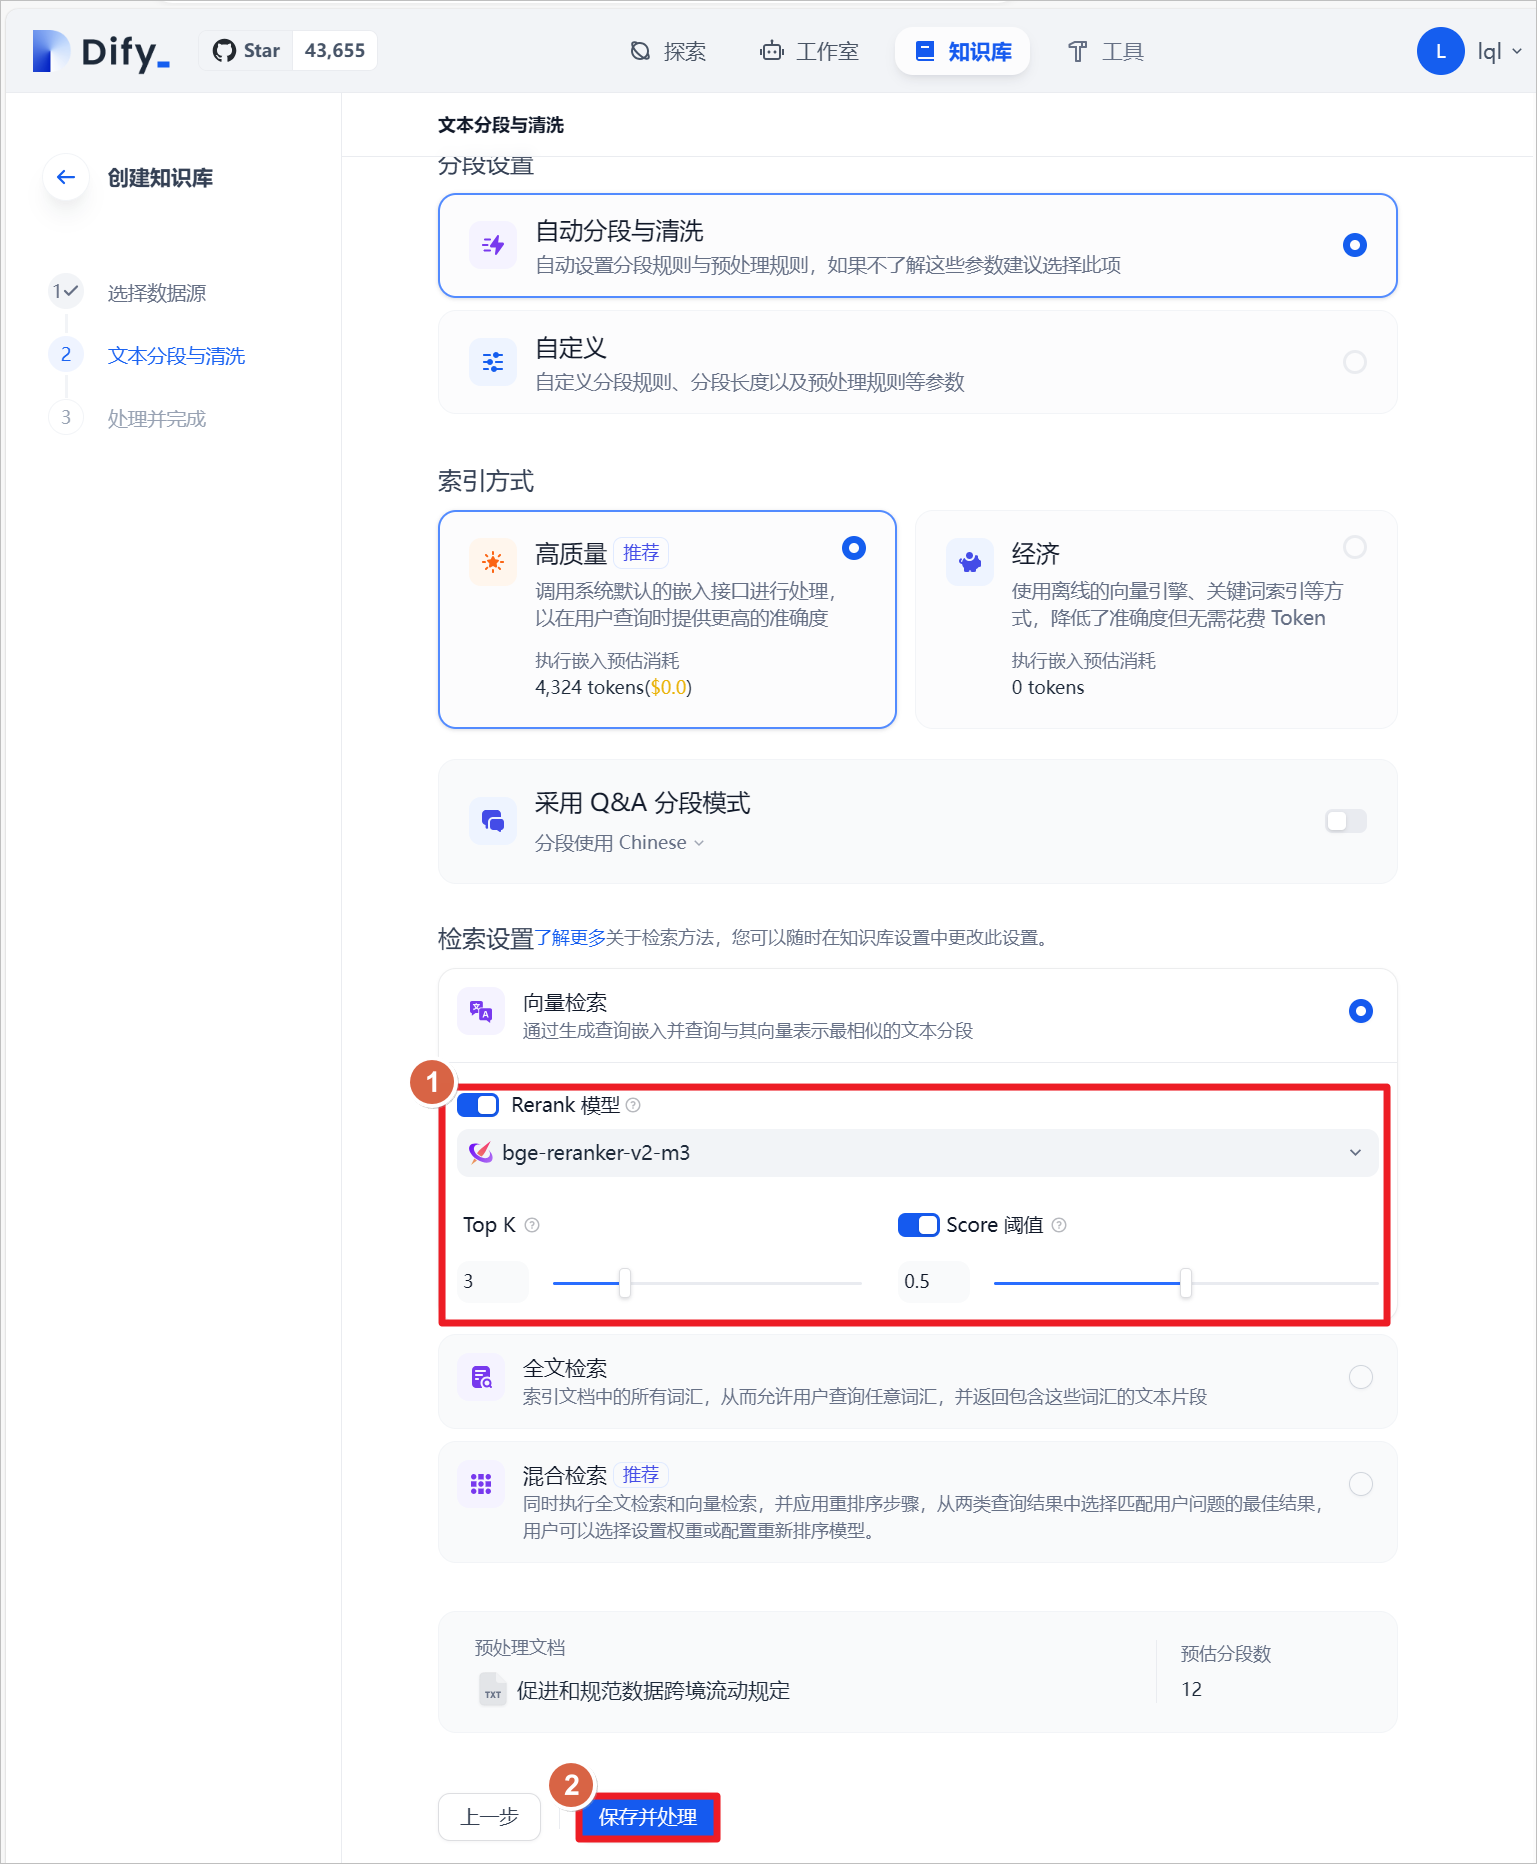Open the GitHub Star badge
The height and width of the screenshot is (1864, 1537).
click(x=288, y=51)
